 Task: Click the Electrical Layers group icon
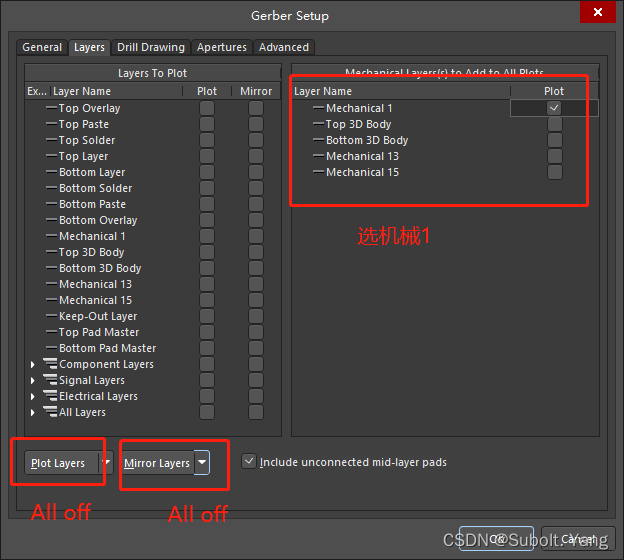tap(50, 396)
